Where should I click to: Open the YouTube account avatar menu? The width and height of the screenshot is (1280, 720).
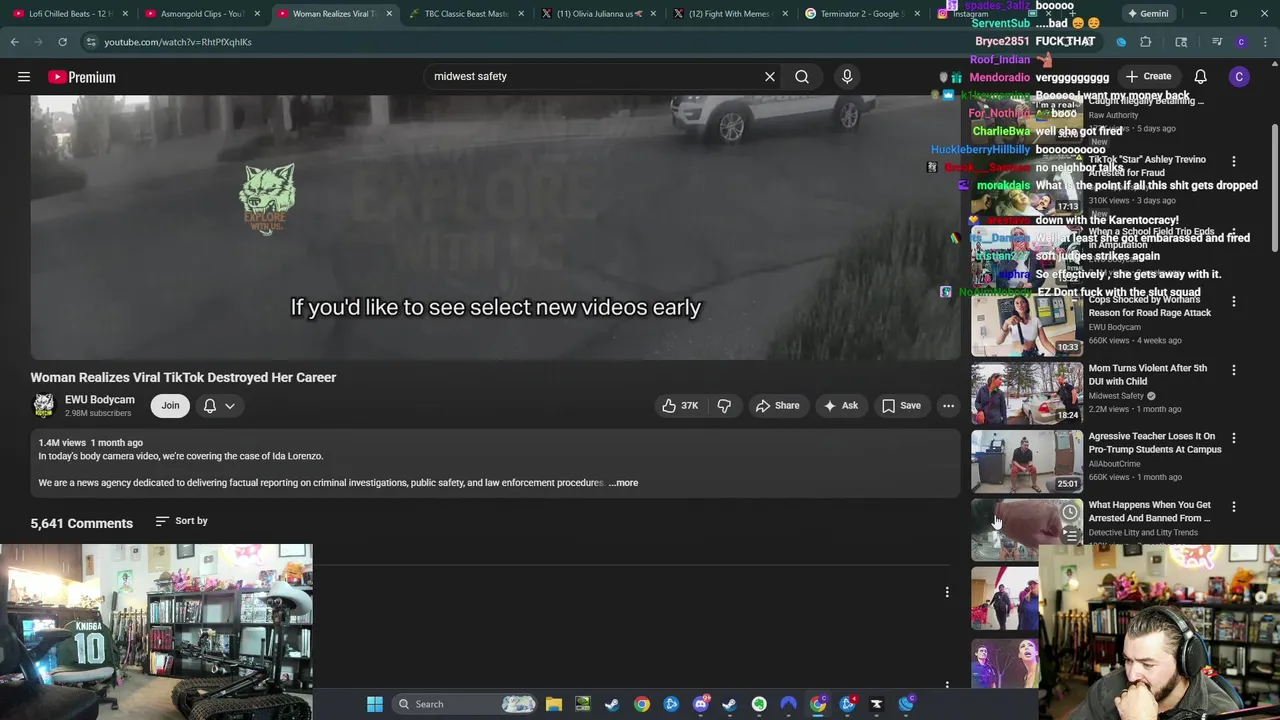click(x=1239, y=77)
